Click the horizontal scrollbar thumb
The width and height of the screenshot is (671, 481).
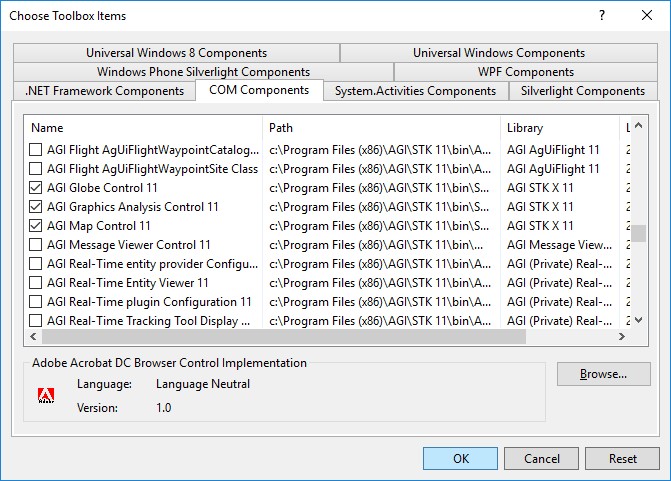(x=284, y=337)
